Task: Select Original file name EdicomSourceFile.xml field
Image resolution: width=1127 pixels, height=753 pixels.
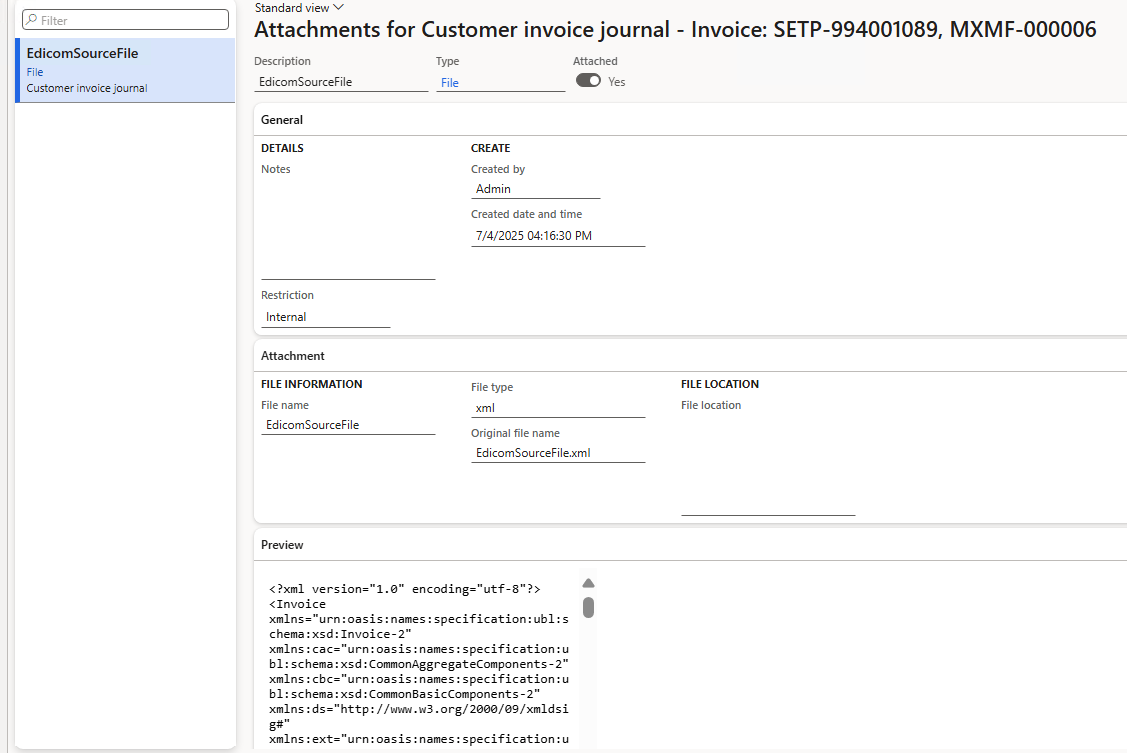Action: pos(558,453)
